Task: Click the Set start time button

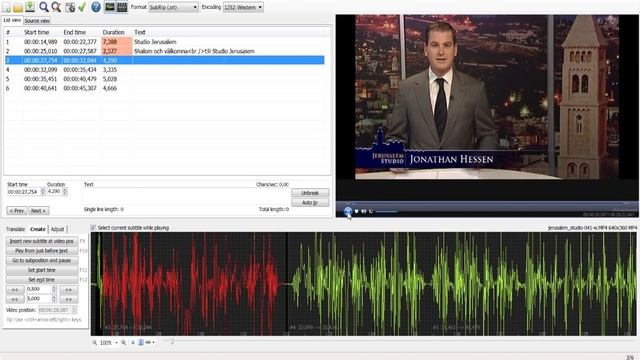Action: 42,270
